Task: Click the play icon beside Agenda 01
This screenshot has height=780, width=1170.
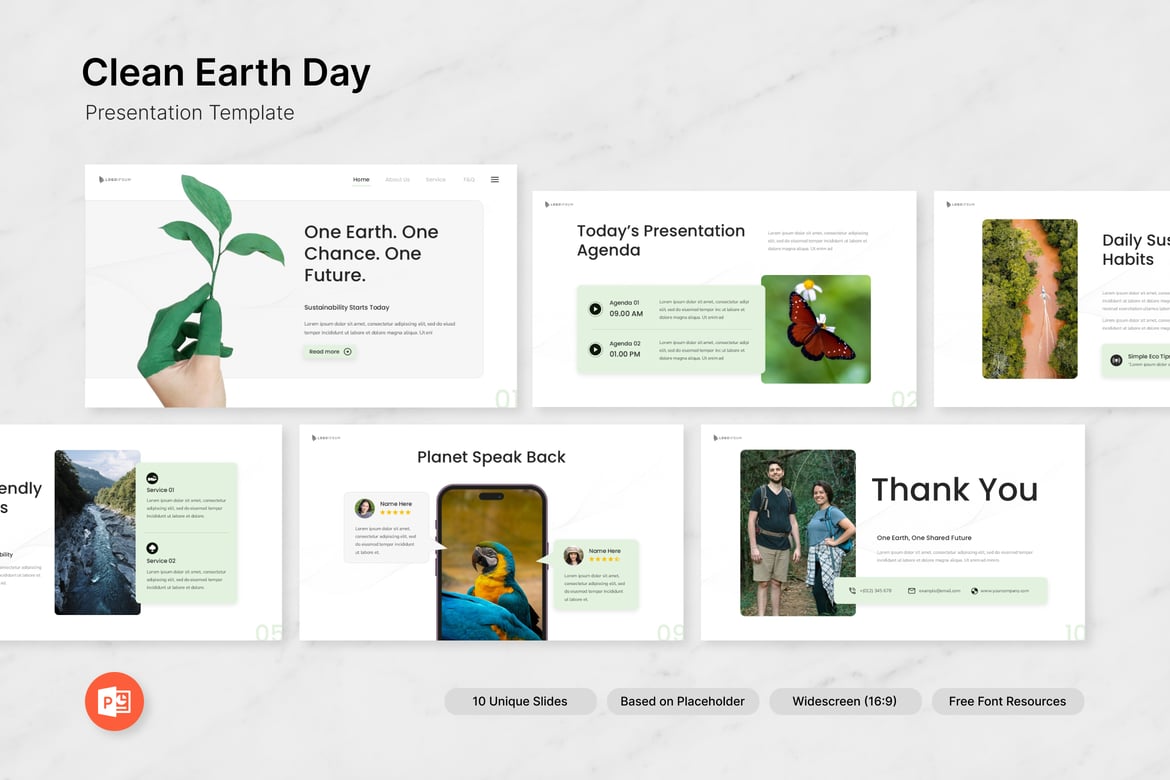Action: pos(595,308)
